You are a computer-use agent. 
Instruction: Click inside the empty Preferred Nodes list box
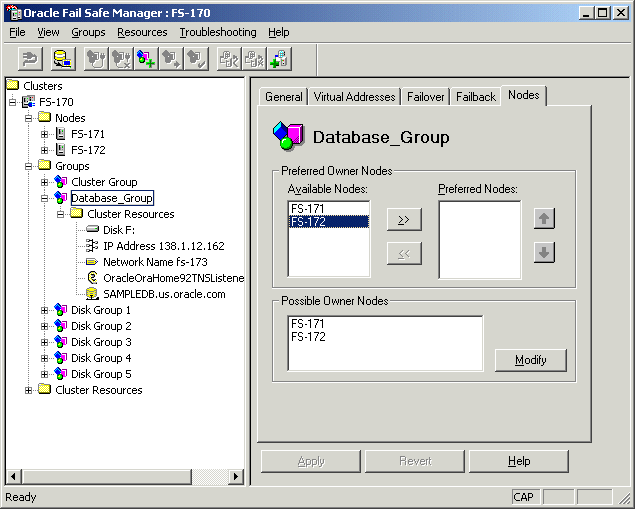(480, 240)
